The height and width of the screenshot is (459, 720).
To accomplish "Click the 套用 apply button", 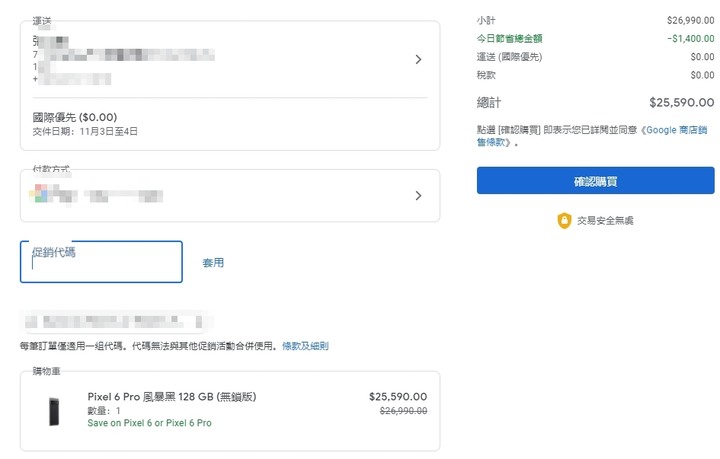I will (x=213, y=263).
